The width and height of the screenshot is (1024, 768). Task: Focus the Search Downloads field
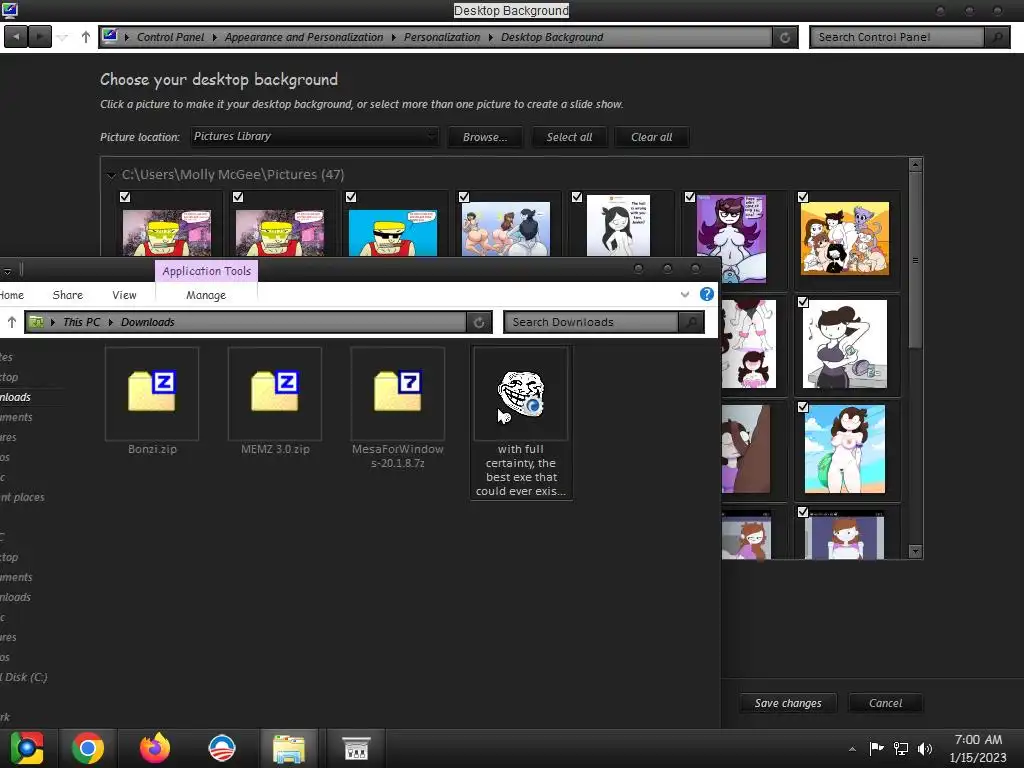591,322
